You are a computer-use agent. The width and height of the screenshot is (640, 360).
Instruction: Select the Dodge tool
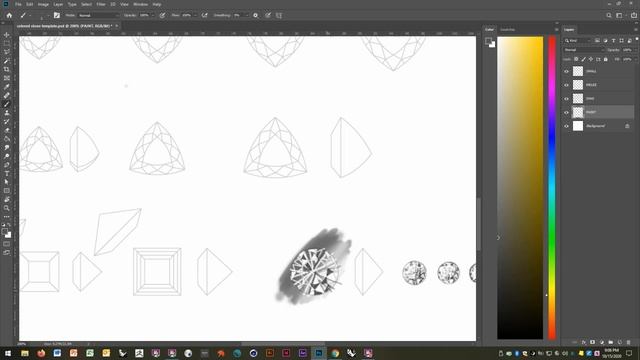[7, 156]
